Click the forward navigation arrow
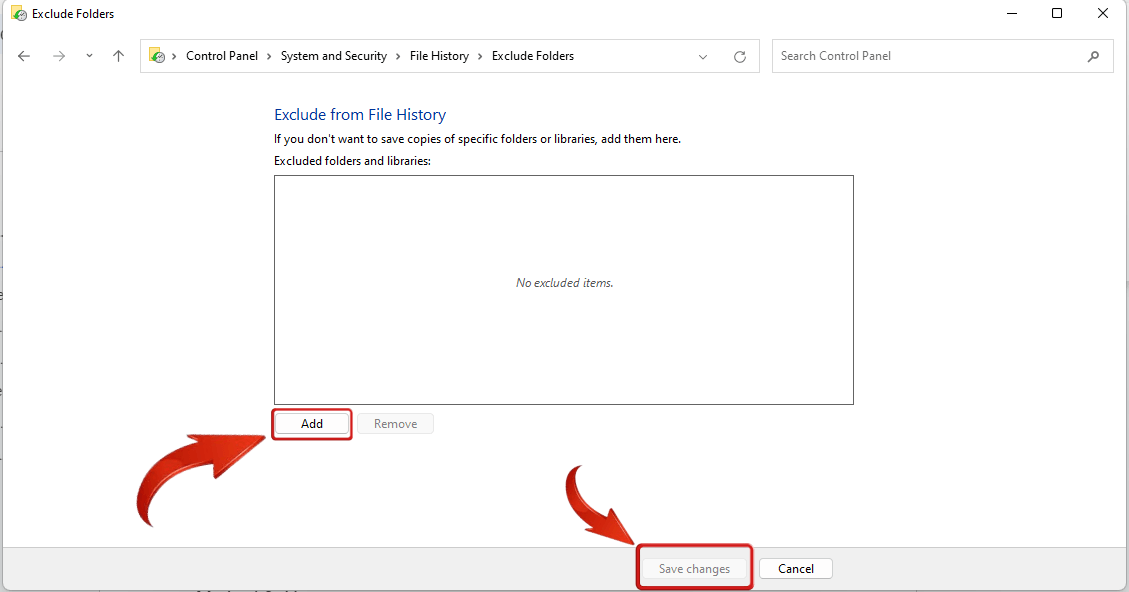This screenshot has height=592, width=1129. click(x=58, y=56)
